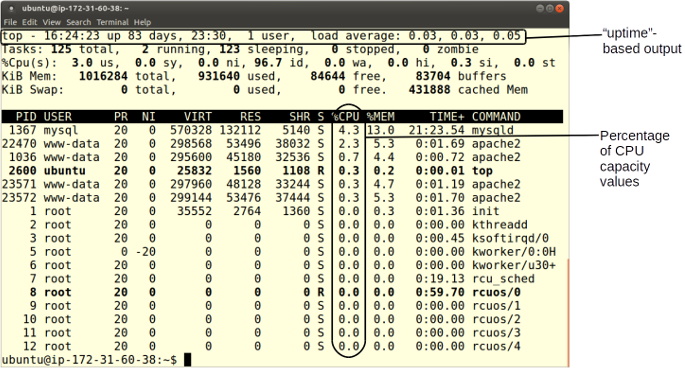Click the -20 nice value of PID 5
Image resolution: width=685 pixels, height=370 pixels.
145,252
